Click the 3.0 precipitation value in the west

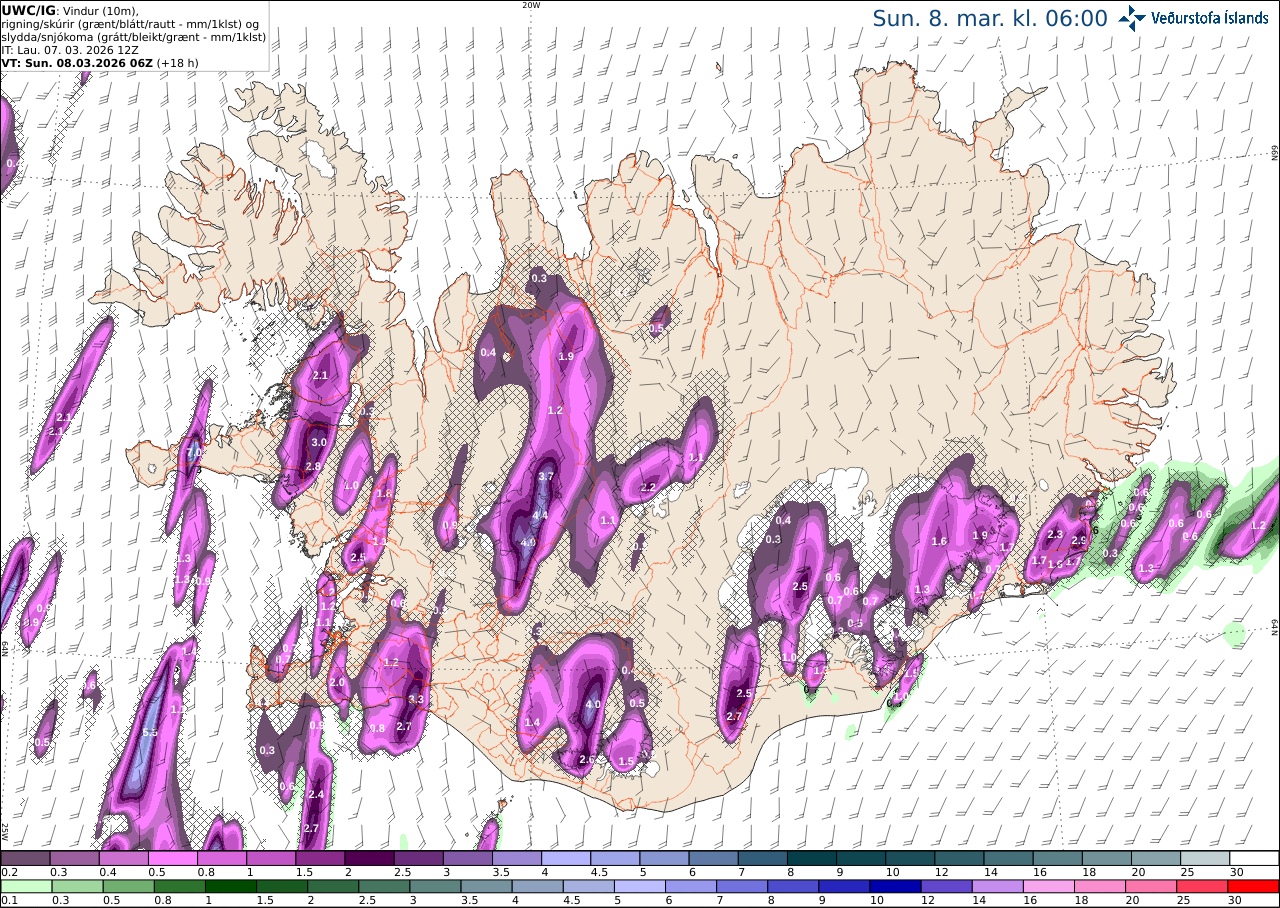(x=319, y=442)
